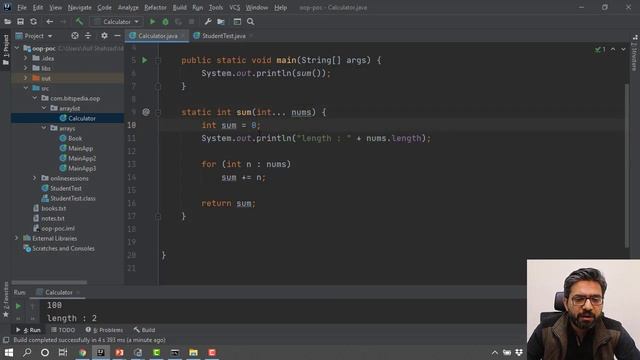Open the Build tool window button
This screenshot has width=640, height=360.
click(x=144, y=330)
